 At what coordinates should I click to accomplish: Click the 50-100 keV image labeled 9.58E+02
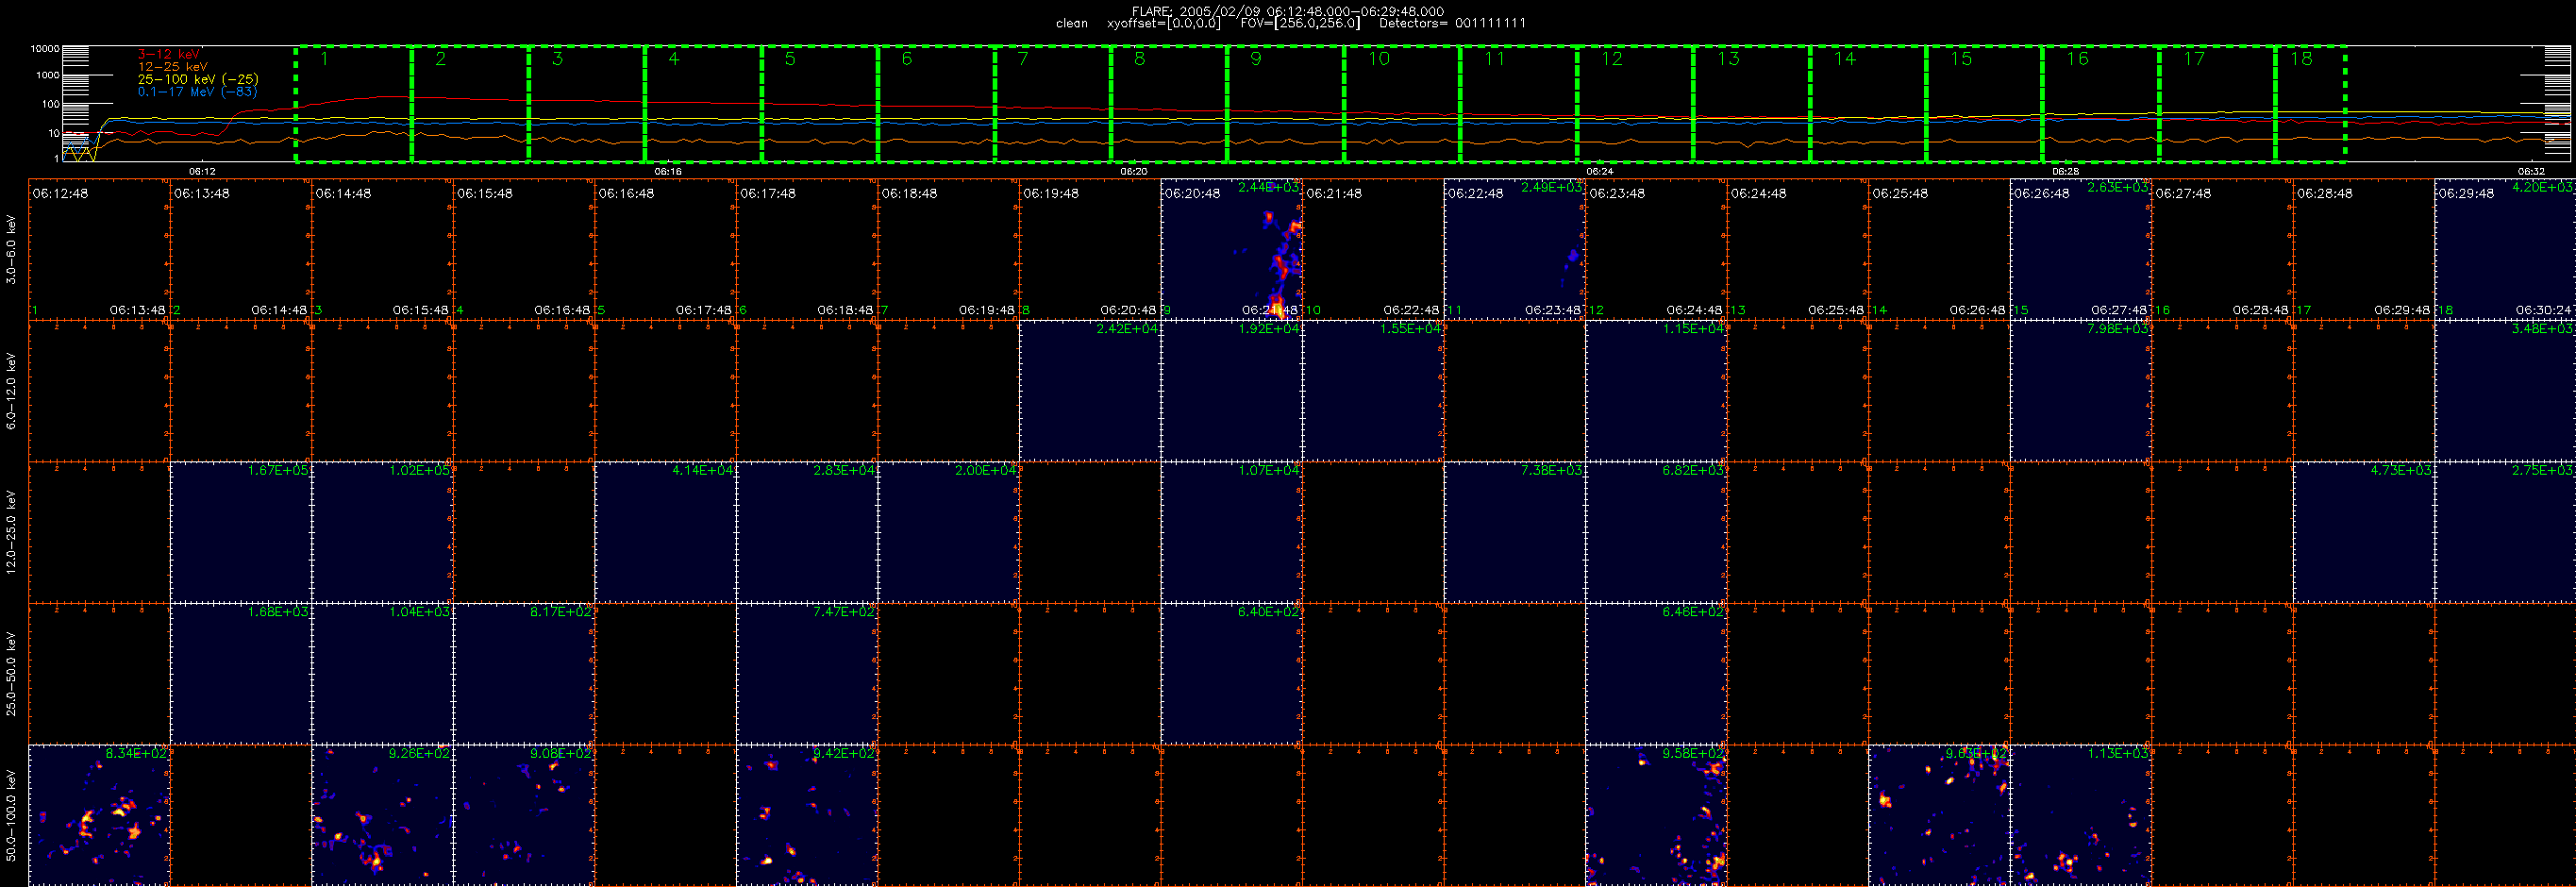pos(1656,815)
